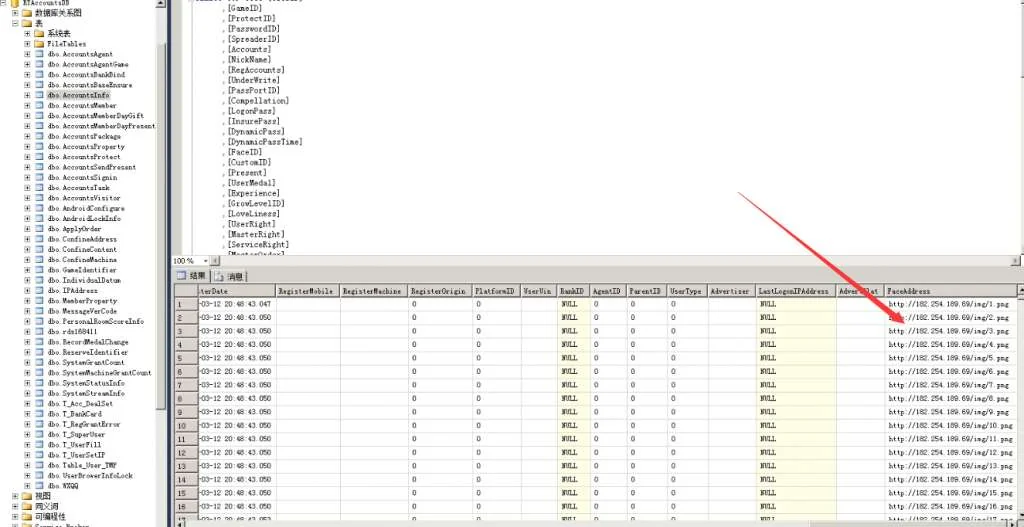Click the 数据库关系图 folder icon
Viewport: 1024px width, 527px height.
27,13
